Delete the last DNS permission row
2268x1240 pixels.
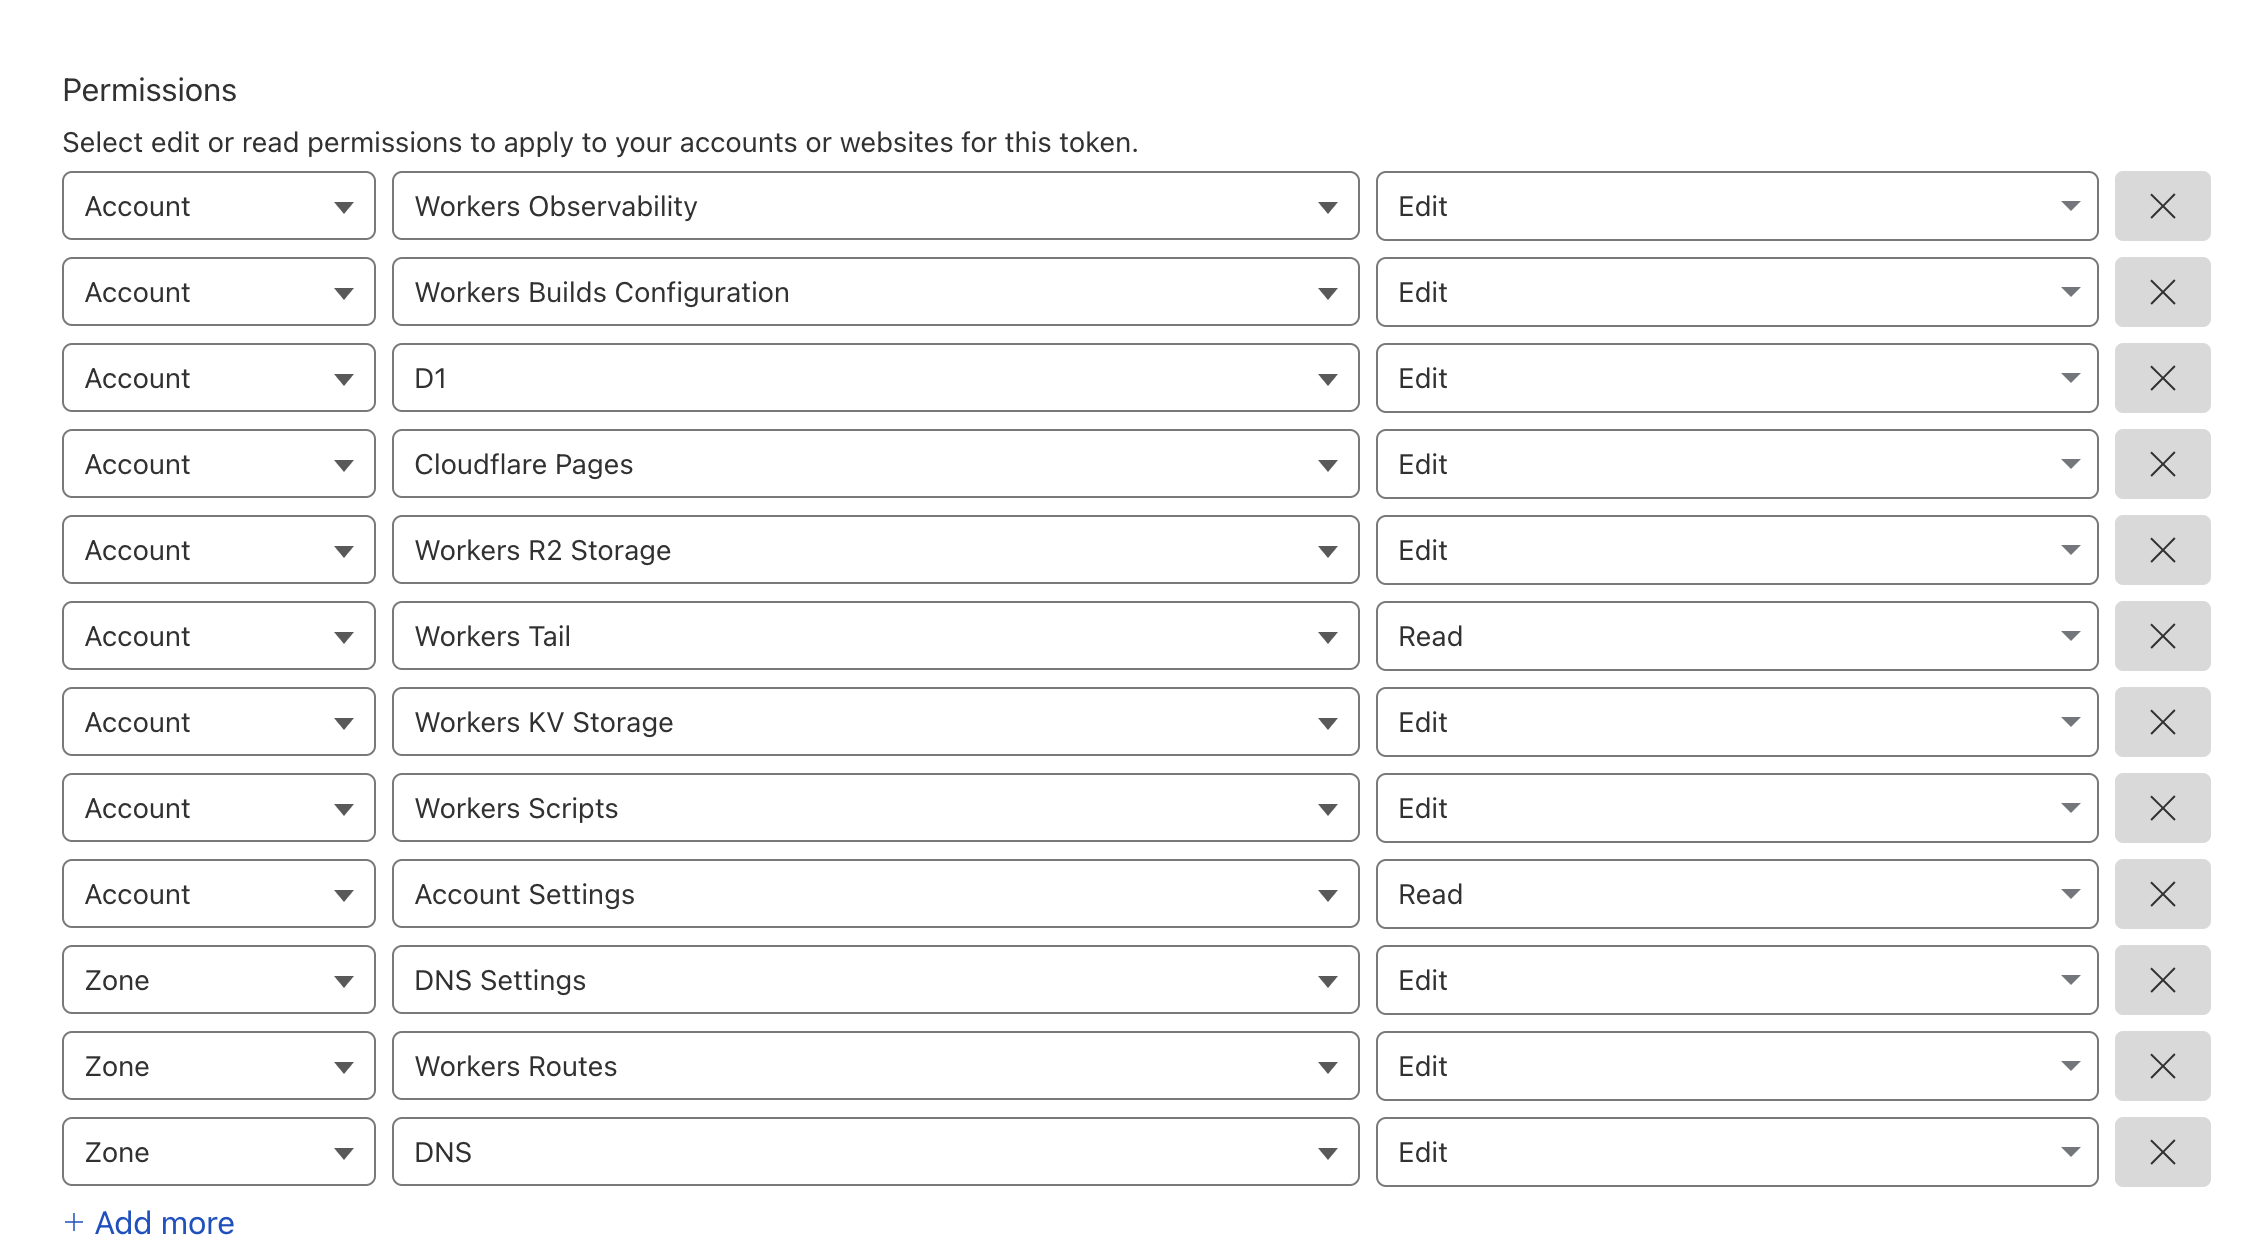tap(2162, 1152)
